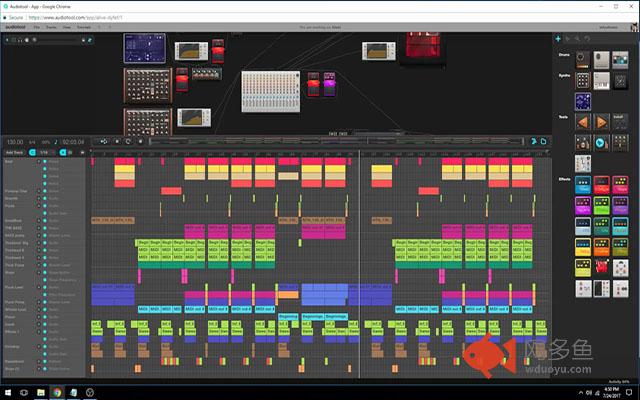The height and width of the screenshot is (400, 640).
Task: Click the 4/4 time signature value
Action: tap(32, 142)
